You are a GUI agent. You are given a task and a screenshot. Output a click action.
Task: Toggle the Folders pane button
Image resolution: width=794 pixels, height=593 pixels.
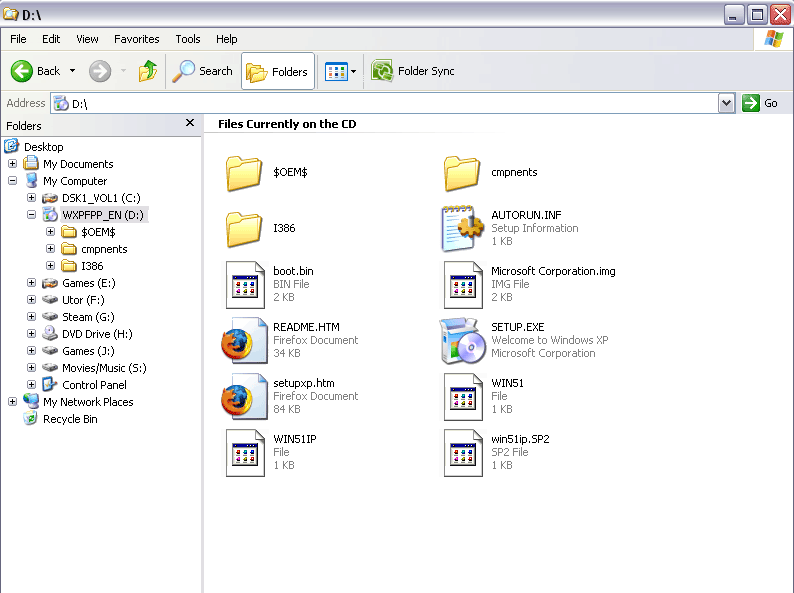click(x=277, y=71)
